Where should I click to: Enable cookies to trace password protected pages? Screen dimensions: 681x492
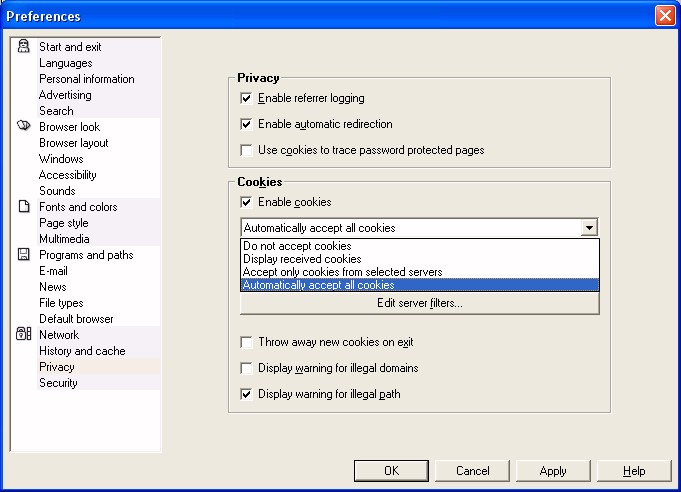(x=246, y=151)
